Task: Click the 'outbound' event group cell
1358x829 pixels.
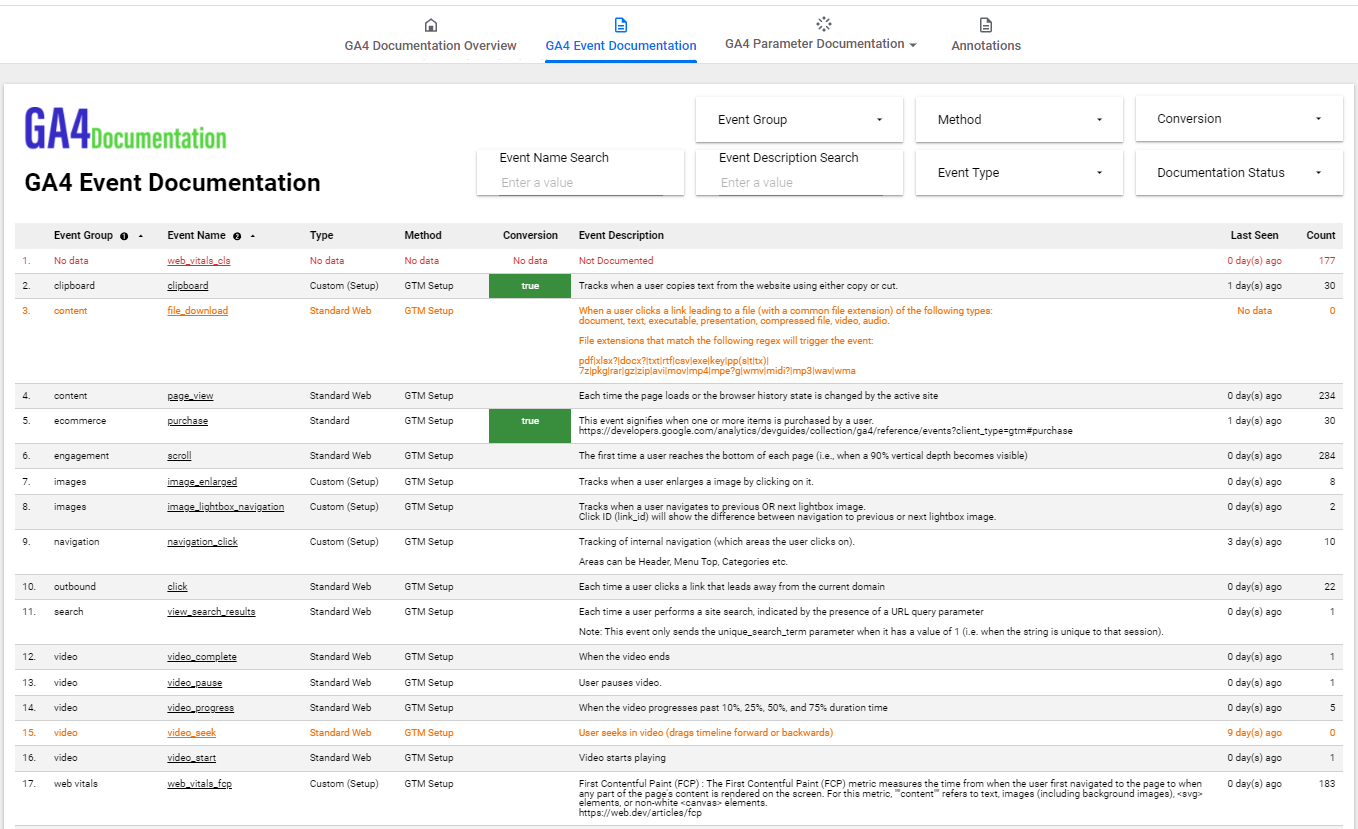Action: (x=75, y=587)
